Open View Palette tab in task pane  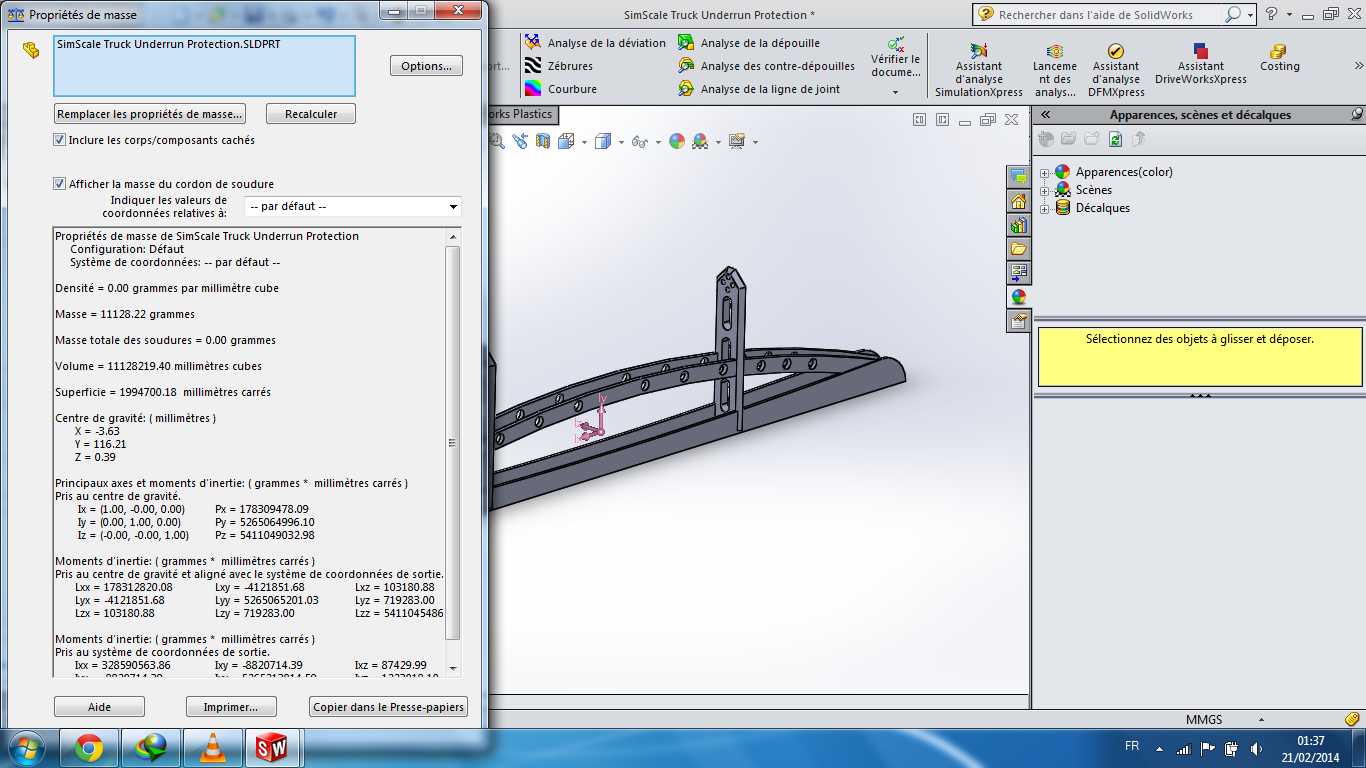[x=1018, y=273]
